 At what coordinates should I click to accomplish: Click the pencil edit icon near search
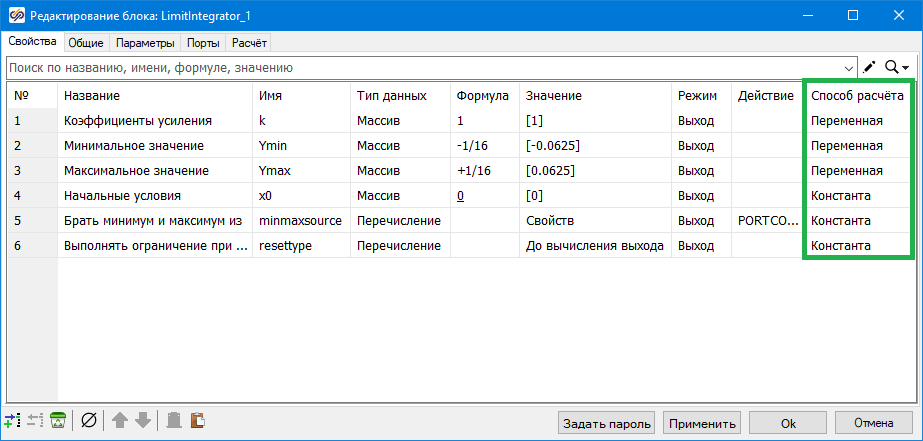(x=869, y=67)
